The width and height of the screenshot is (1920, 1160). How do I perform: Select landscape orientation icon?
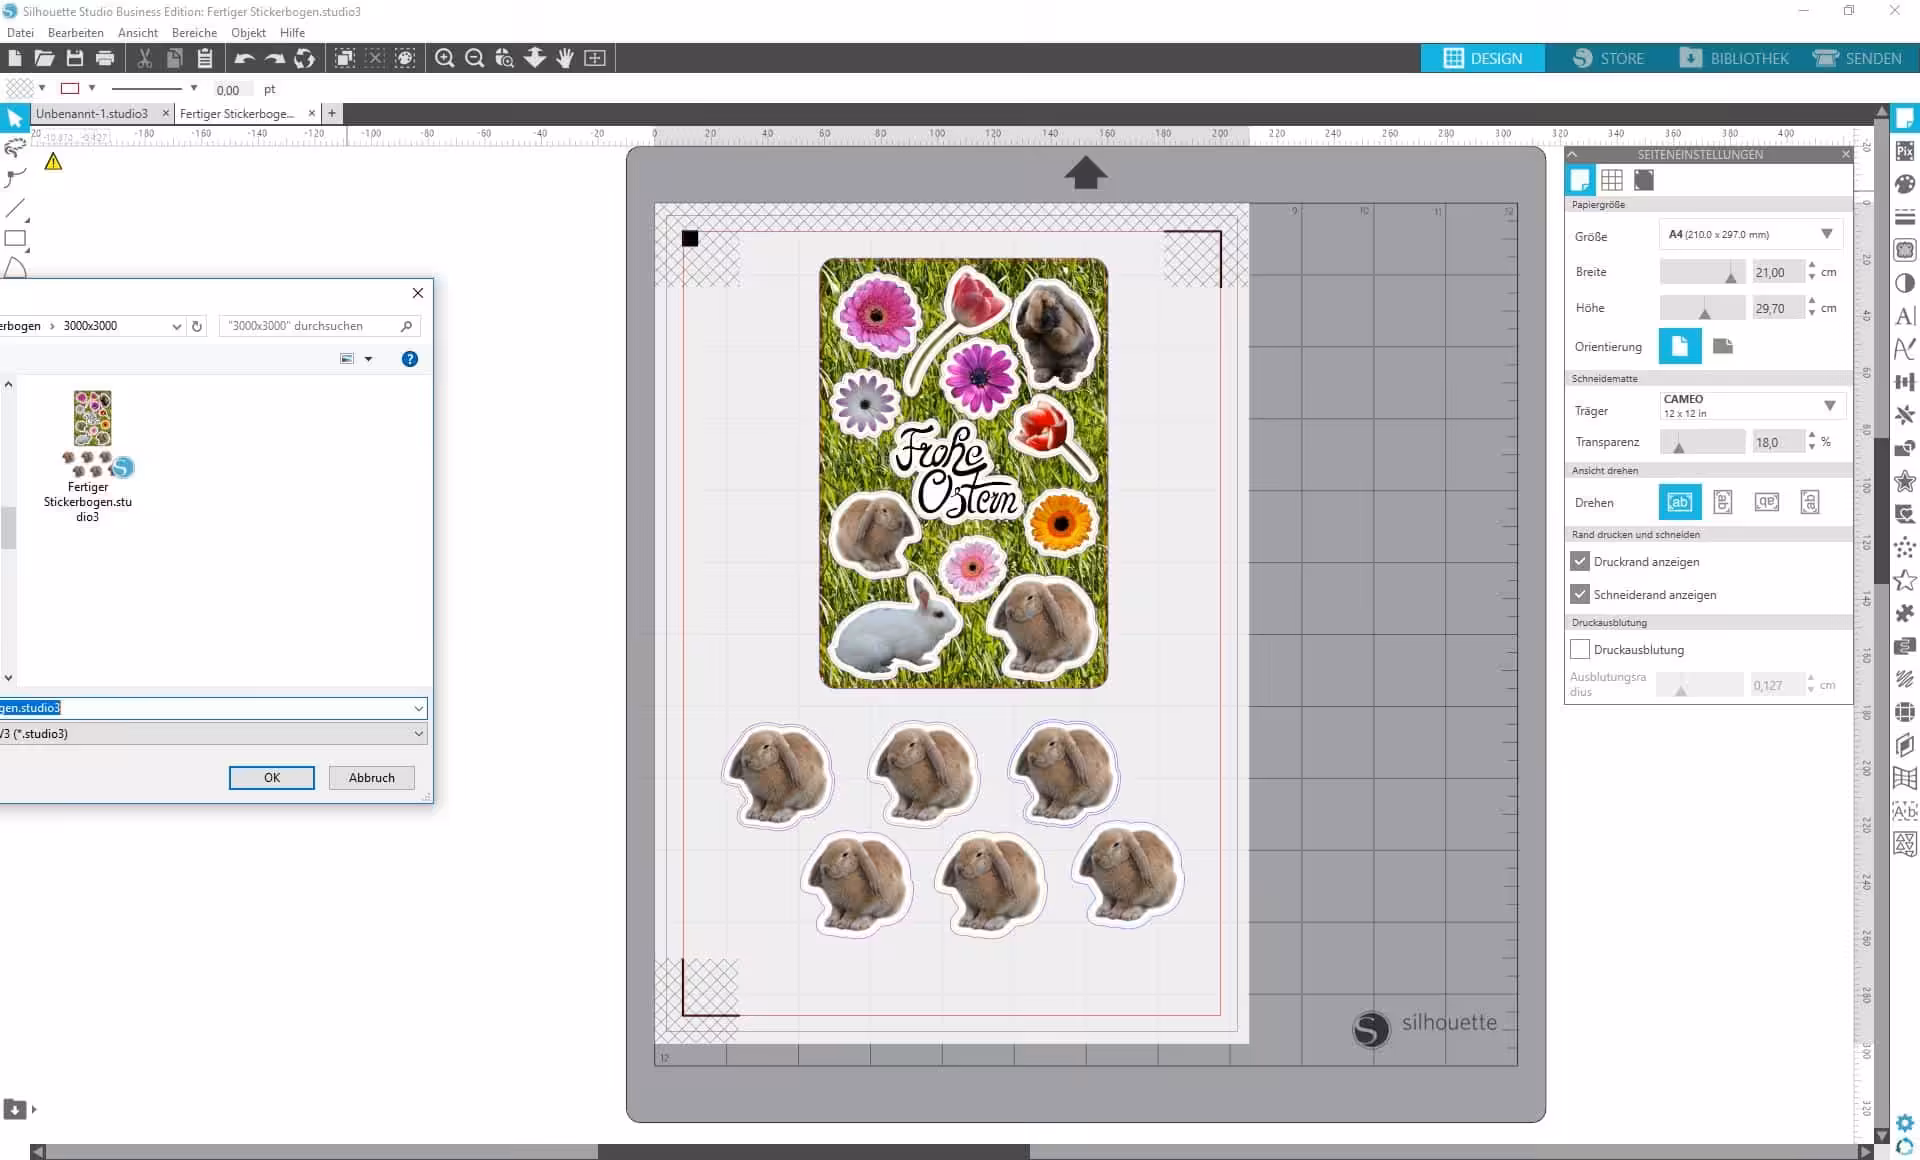1722,346
